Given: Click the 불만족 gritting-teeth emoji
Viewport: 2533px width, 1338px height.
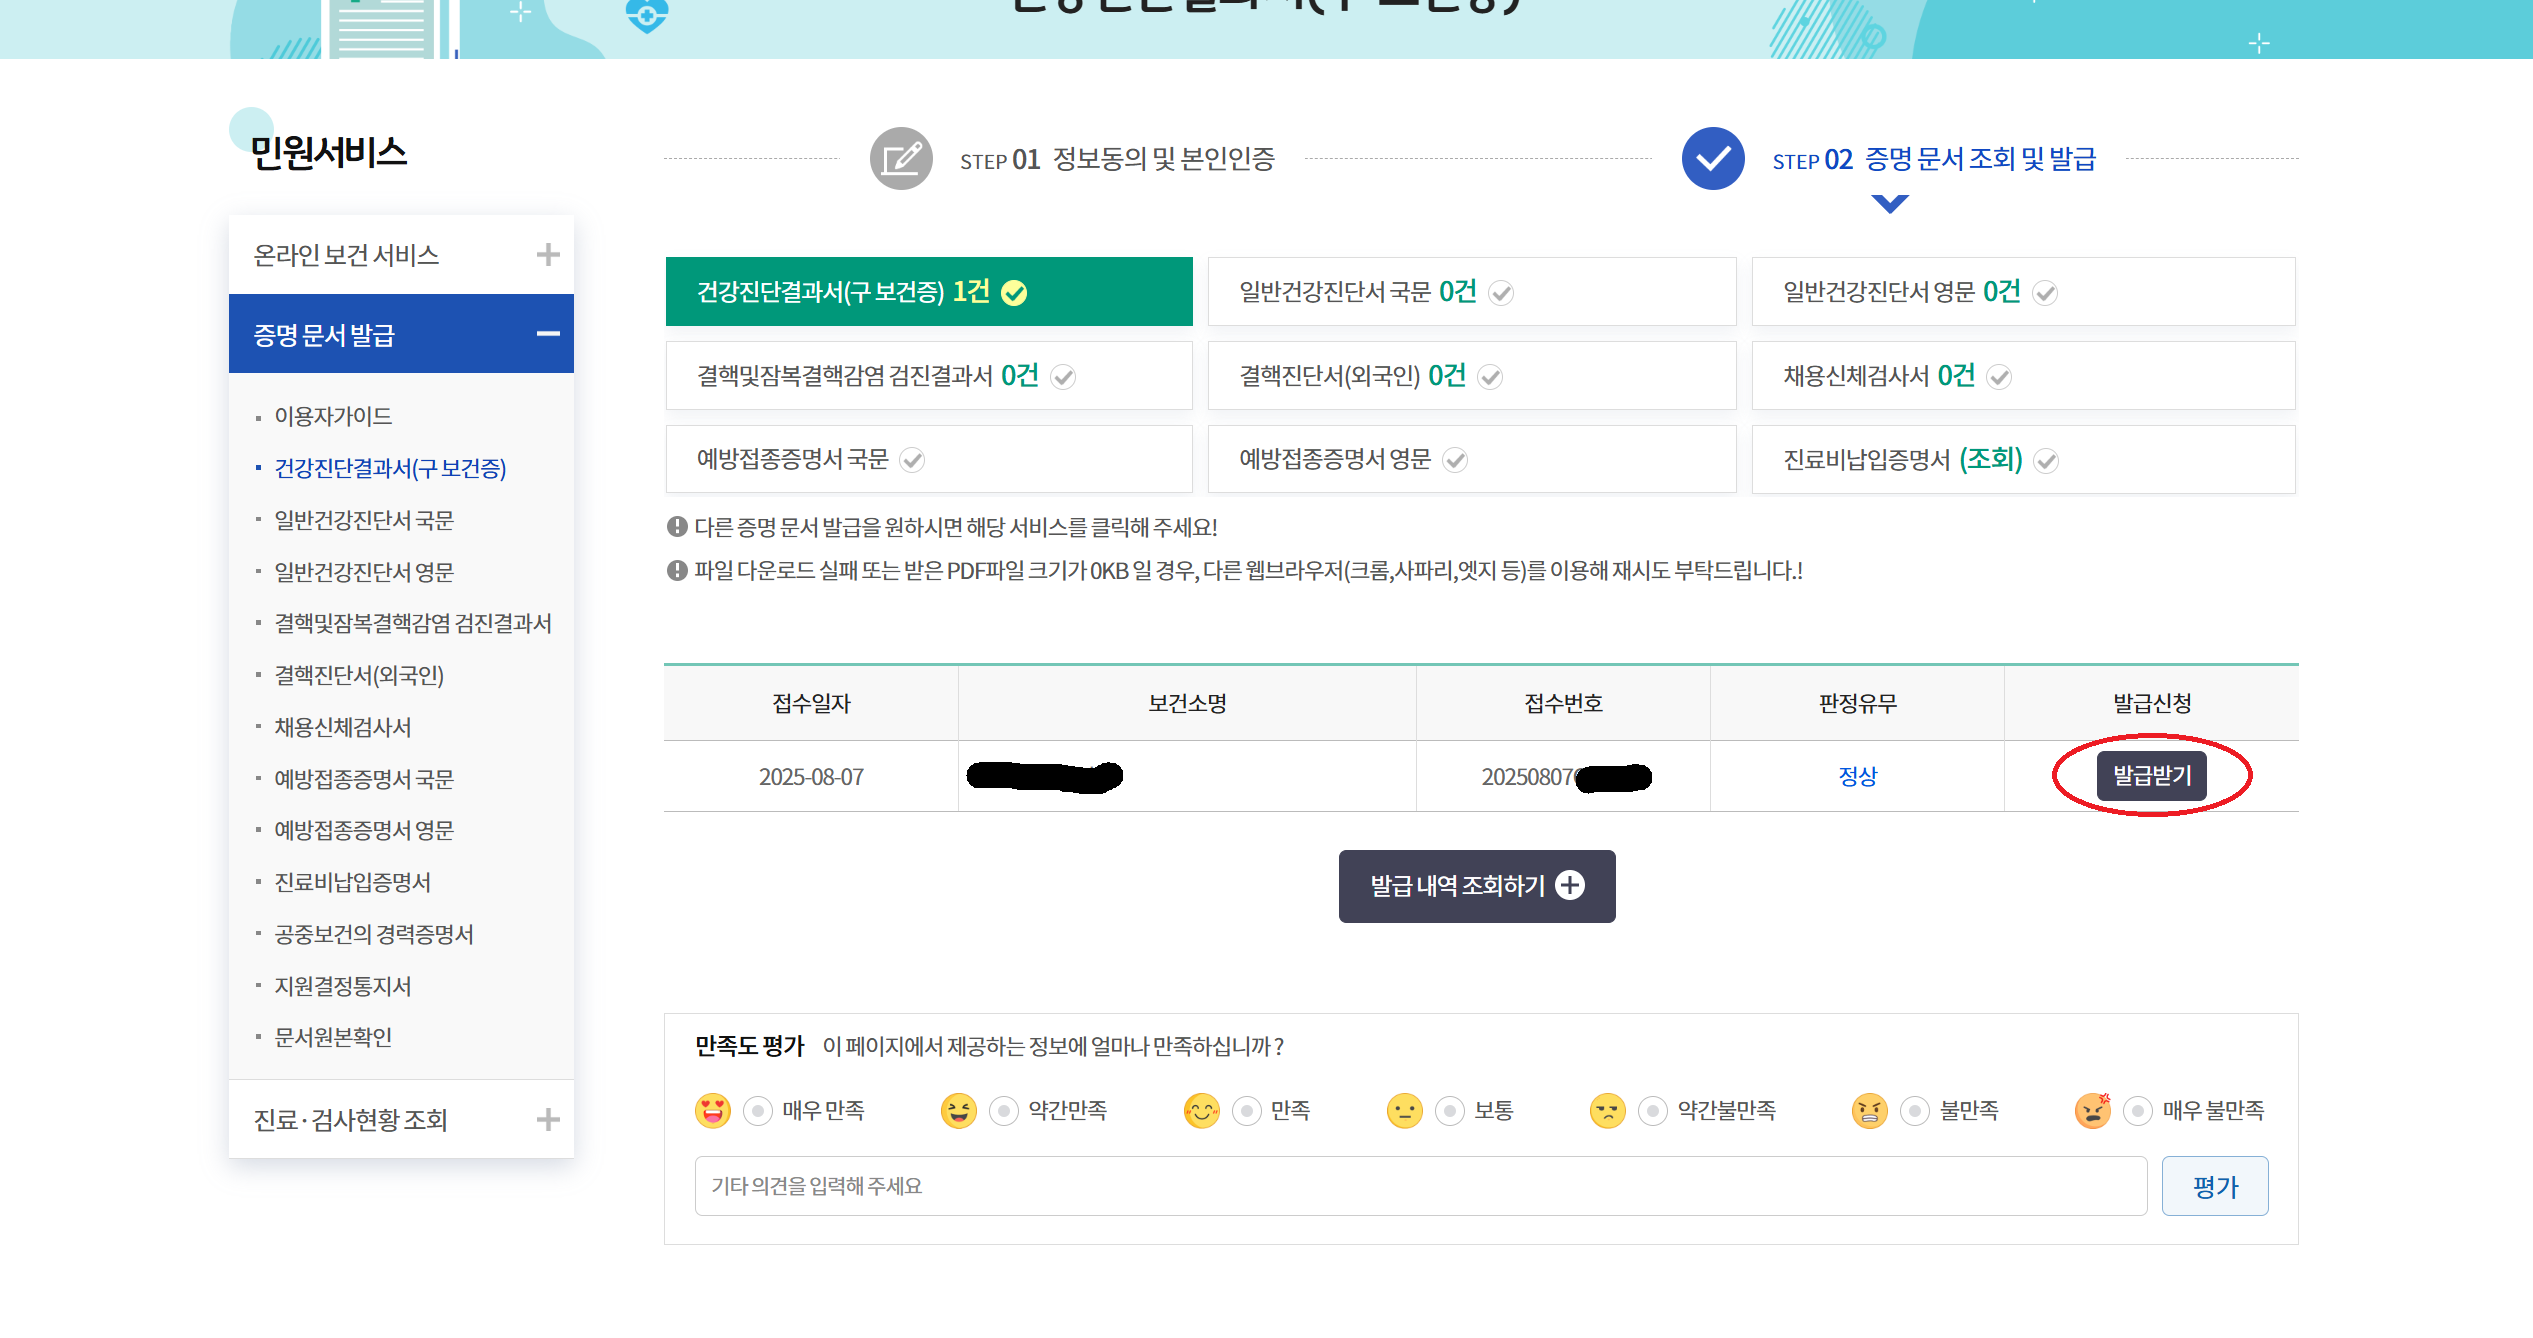Looking at the screenshot, I should pyautogui.click(x=1868, y=1110).
